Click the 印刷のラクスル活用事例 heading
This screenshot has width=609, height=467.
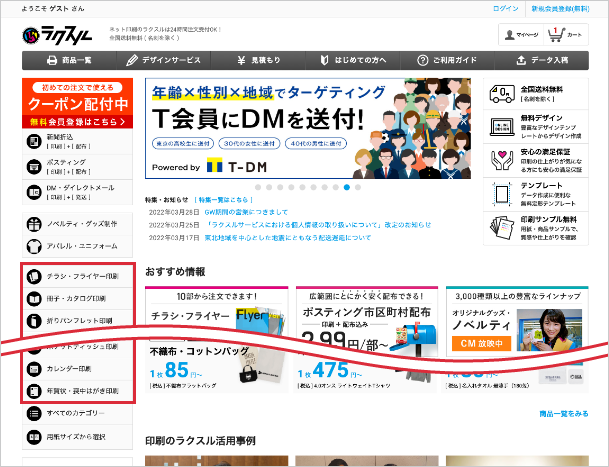[200, 441]
